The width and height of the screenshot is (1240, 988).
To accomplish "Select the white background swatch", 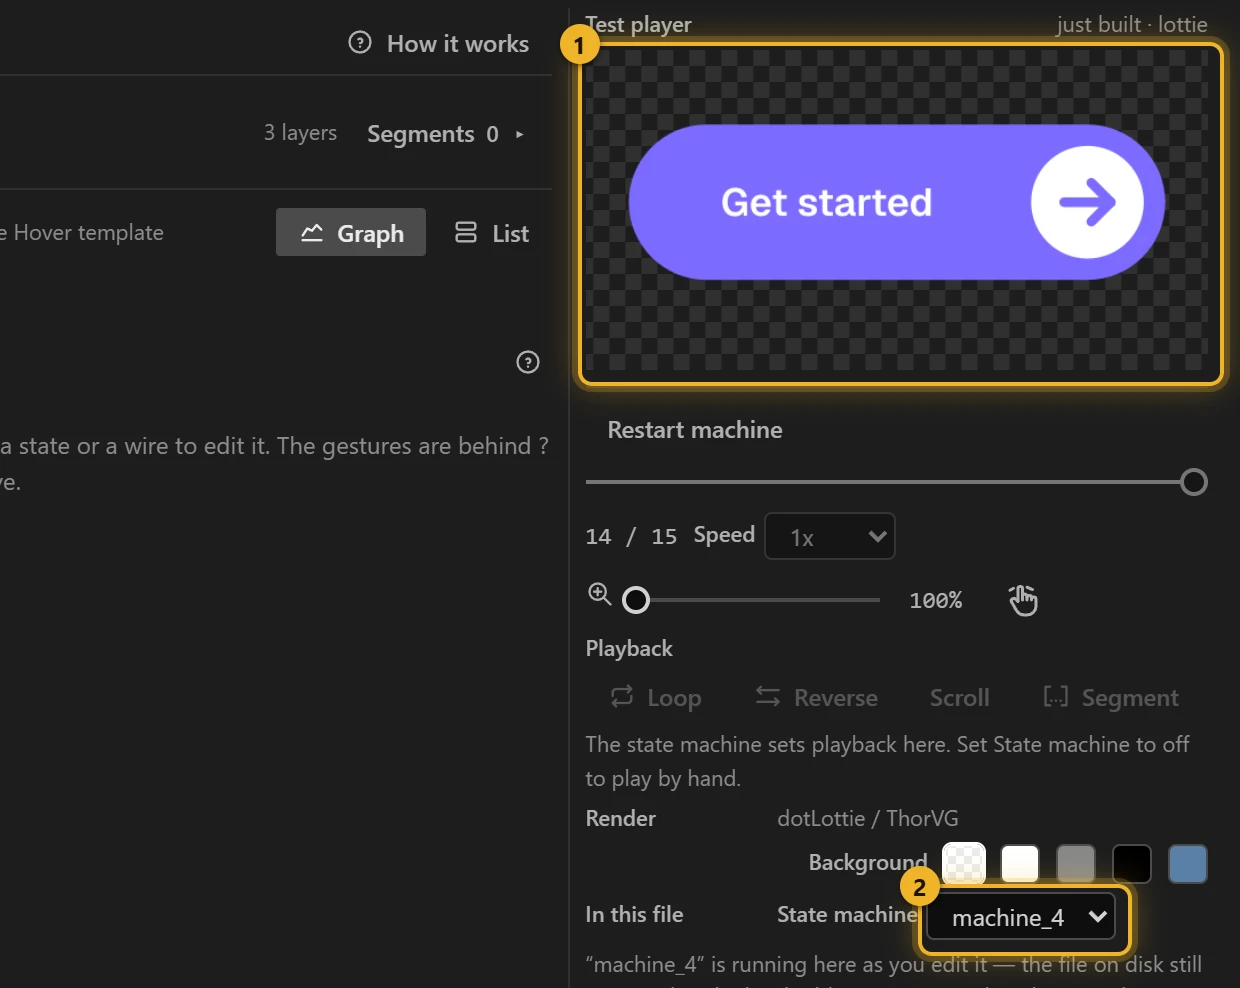I will click(x=1020, y=864).
